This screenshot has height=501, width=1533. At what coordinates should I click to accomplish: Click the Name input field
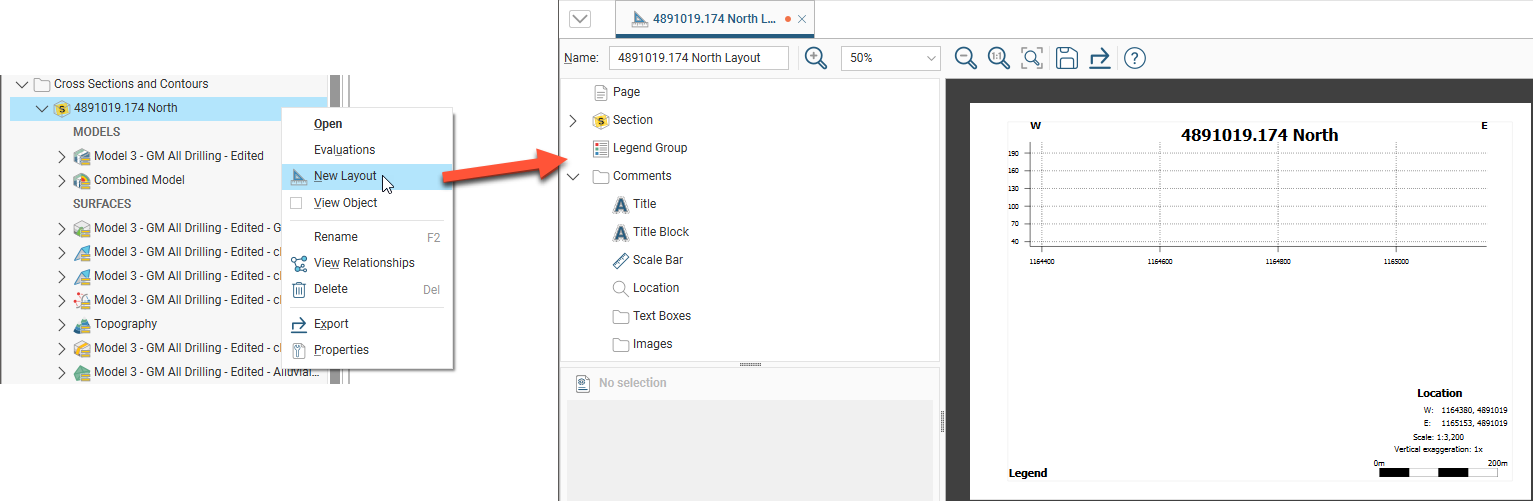pyautogui.click(x=698, y=58)
